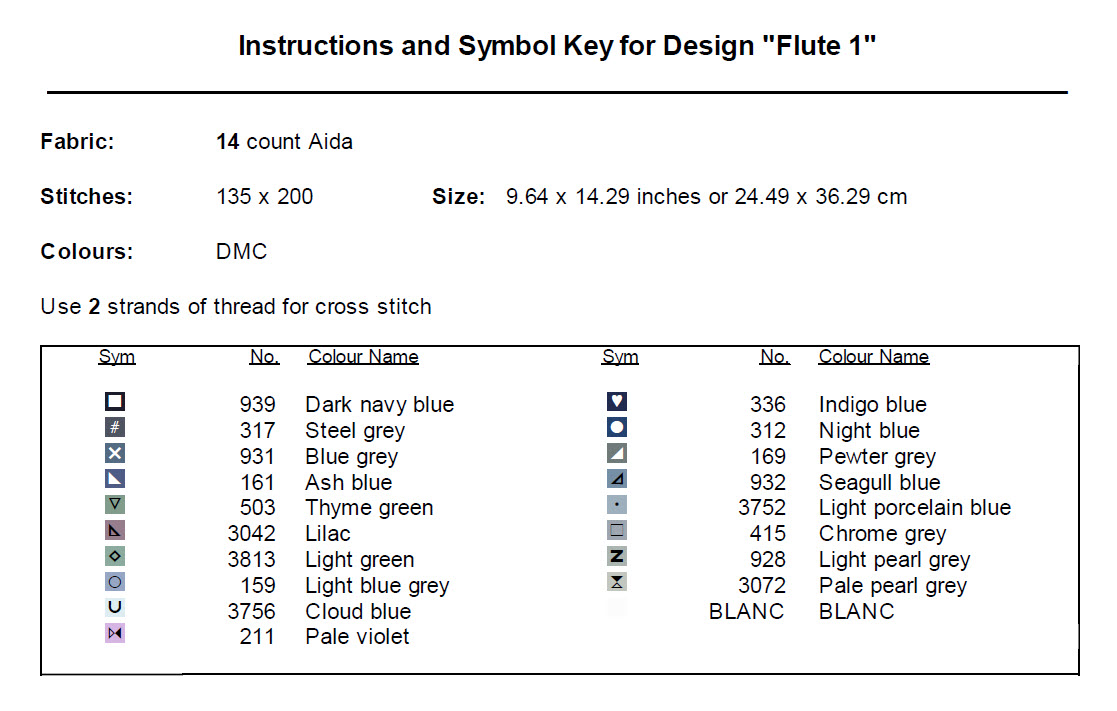1117x711 pixels.
Task: Select the Chrome grey 415 square symbol
Action: click(x=617, y=531)
